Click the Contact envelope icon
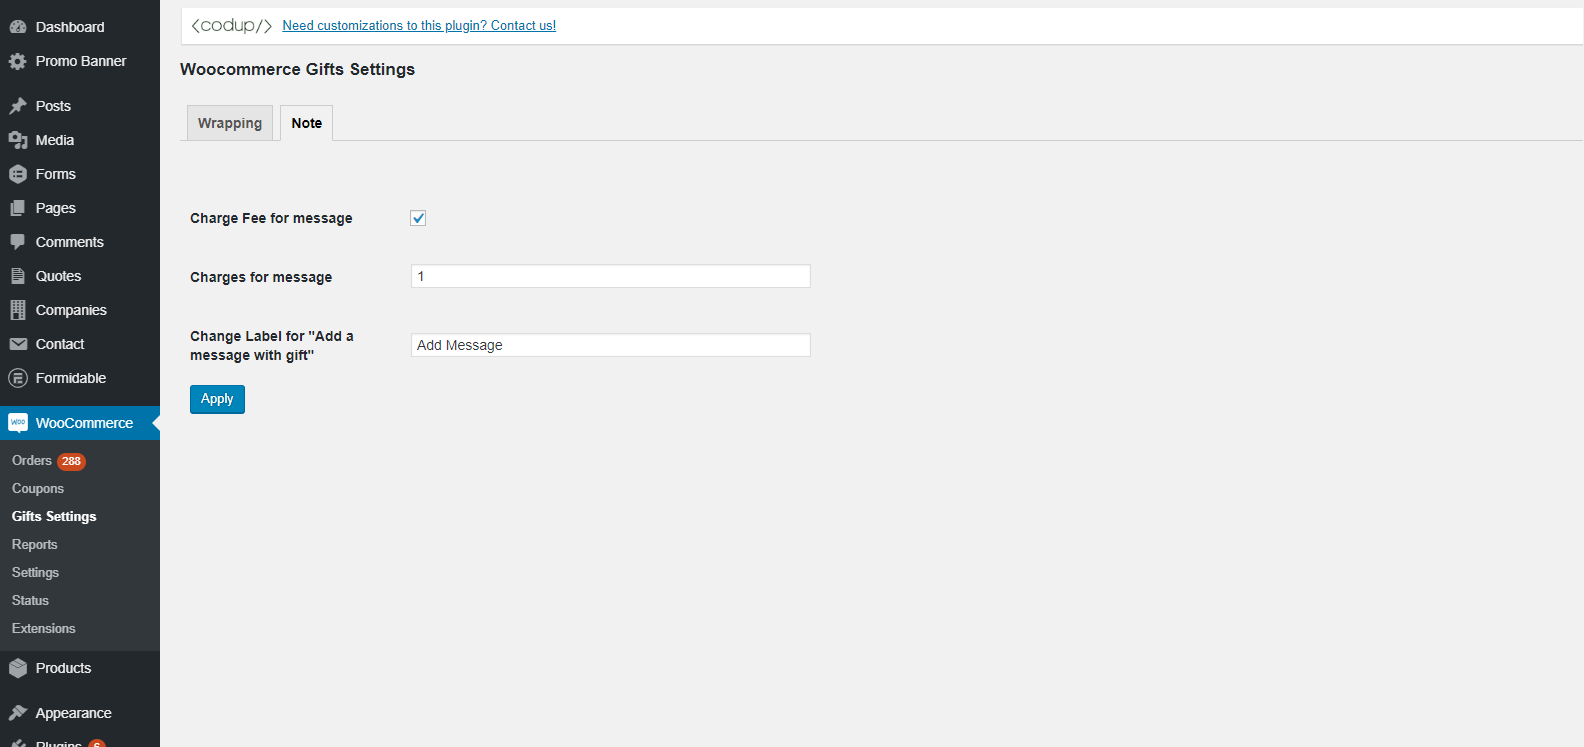Viewport: 1584px width, 747px height. tap(18, 344)
